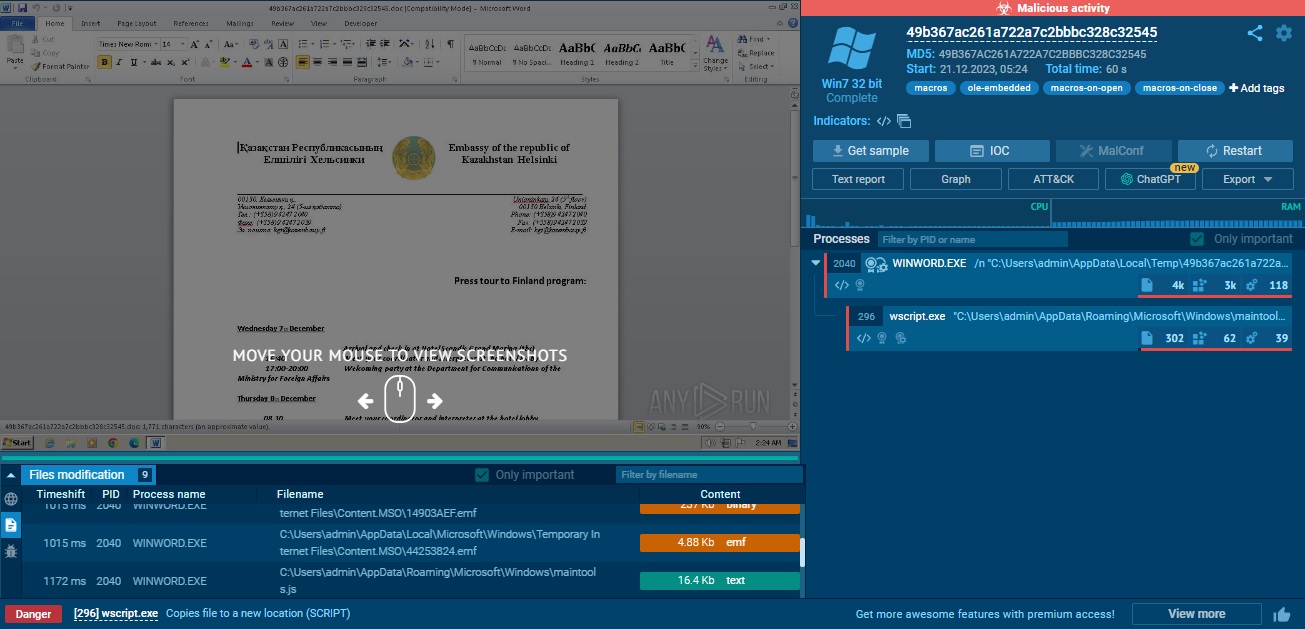Click wscript.exe script code indicator icon
1305x629 pixels.
tap(864, 338)
